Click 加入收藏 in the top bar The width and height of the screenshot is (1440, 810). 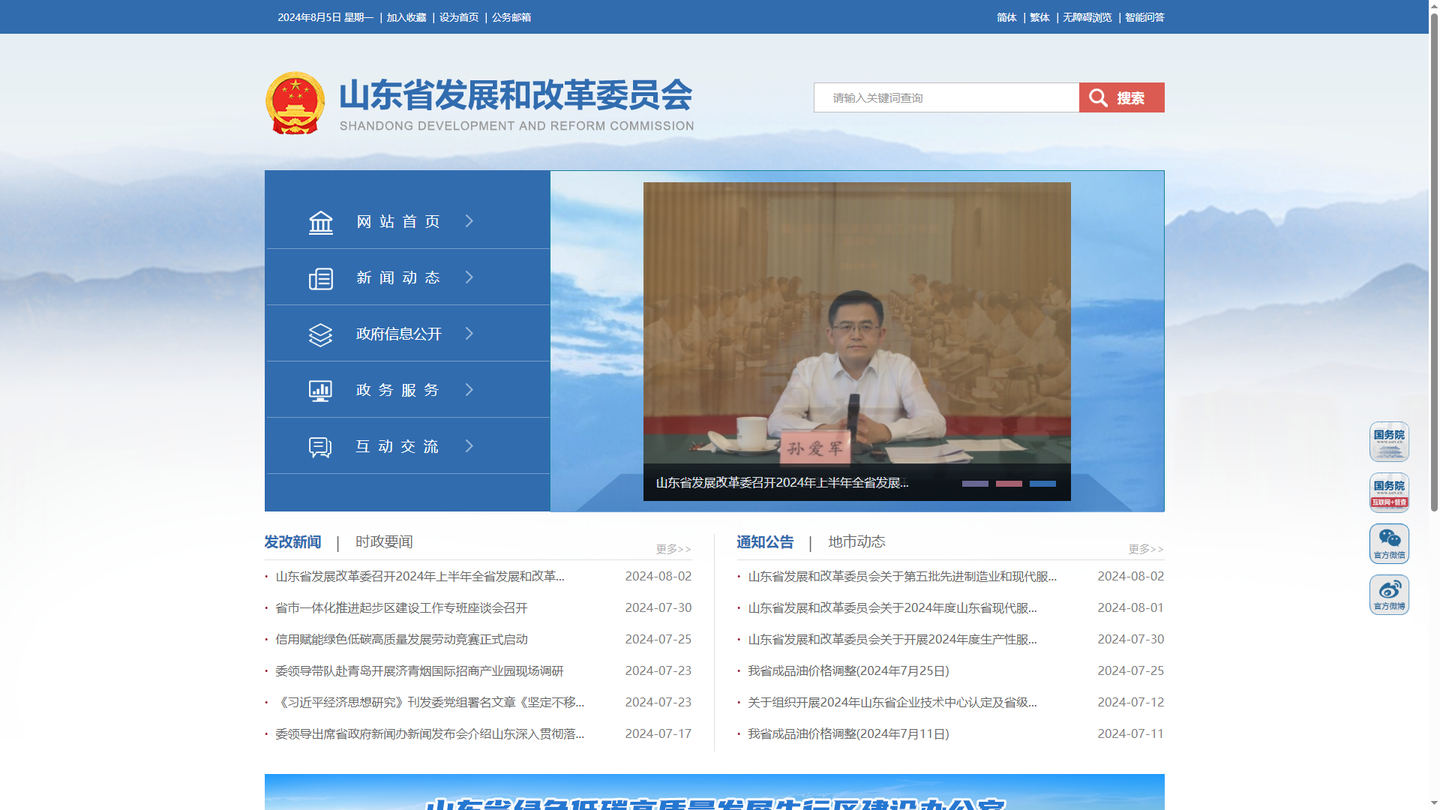click(406, 17)
